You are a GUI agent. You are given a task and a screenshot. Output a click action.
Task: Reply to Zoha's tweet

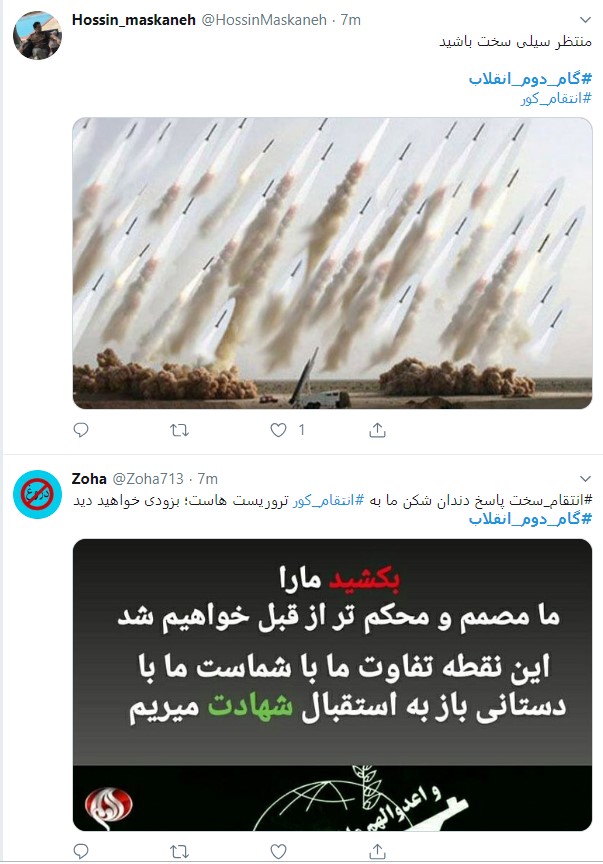[x=81, y=851]
